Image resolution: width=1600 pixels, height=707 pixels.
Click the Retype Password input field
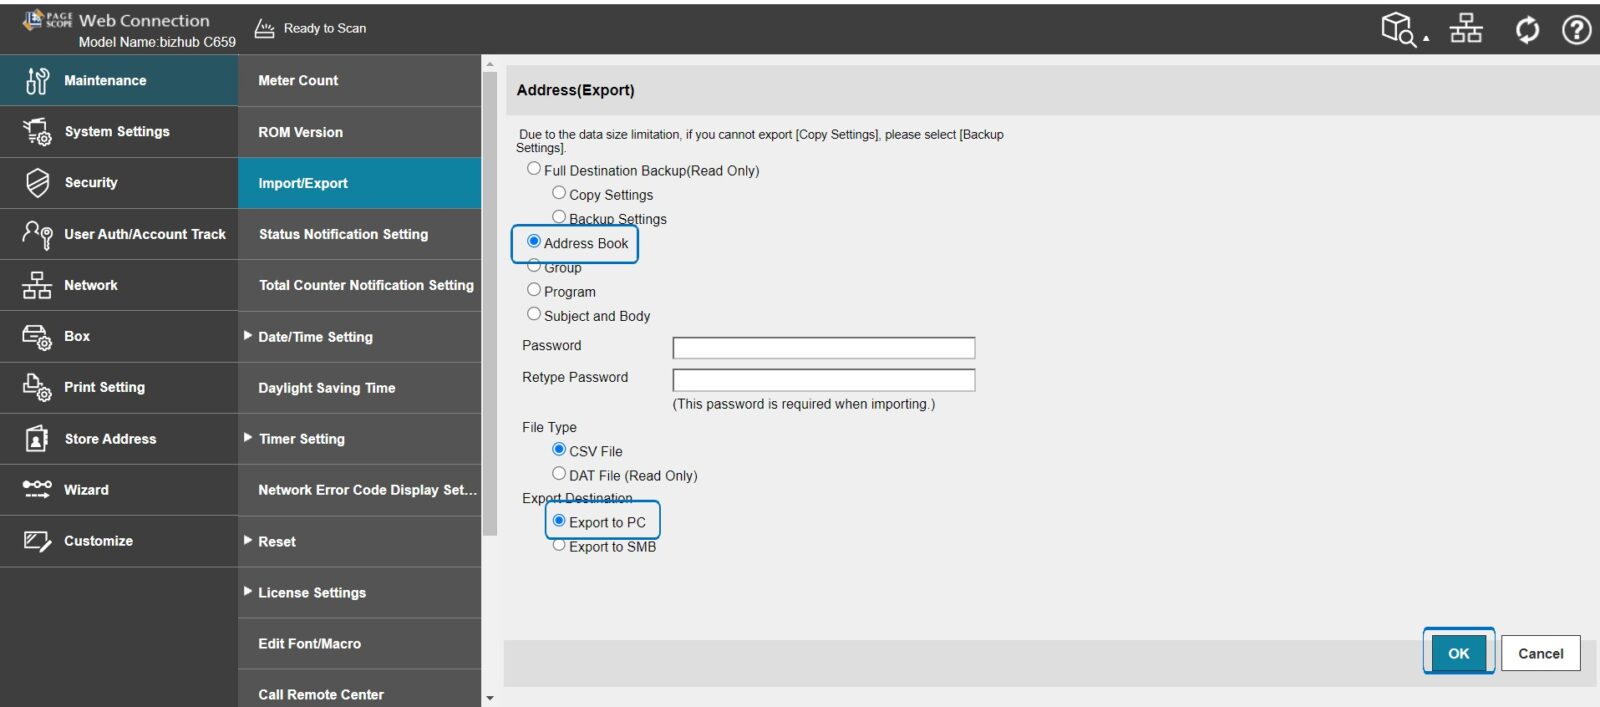(x=823, y=380)
